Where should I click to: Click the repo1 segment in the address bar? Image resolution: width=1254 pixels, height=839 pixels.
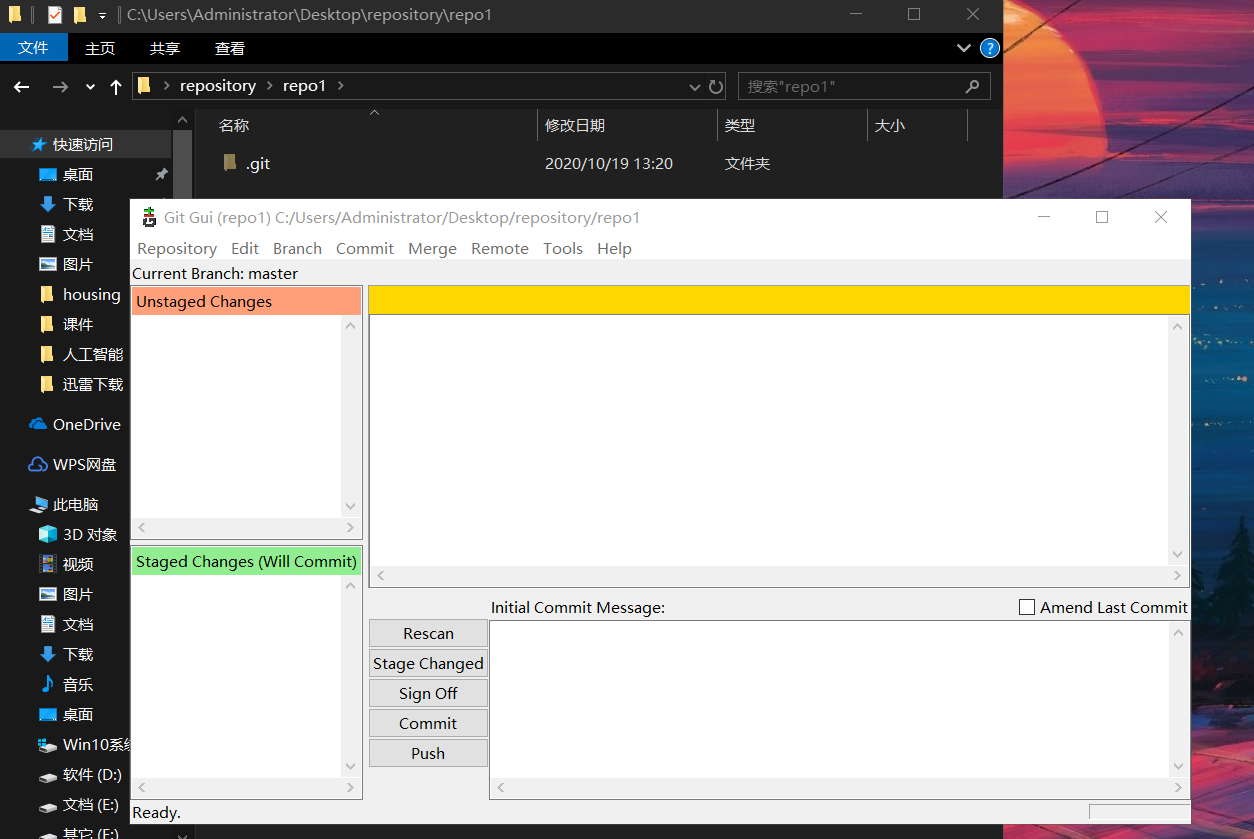pyautogui.click(x=304, y=86)
